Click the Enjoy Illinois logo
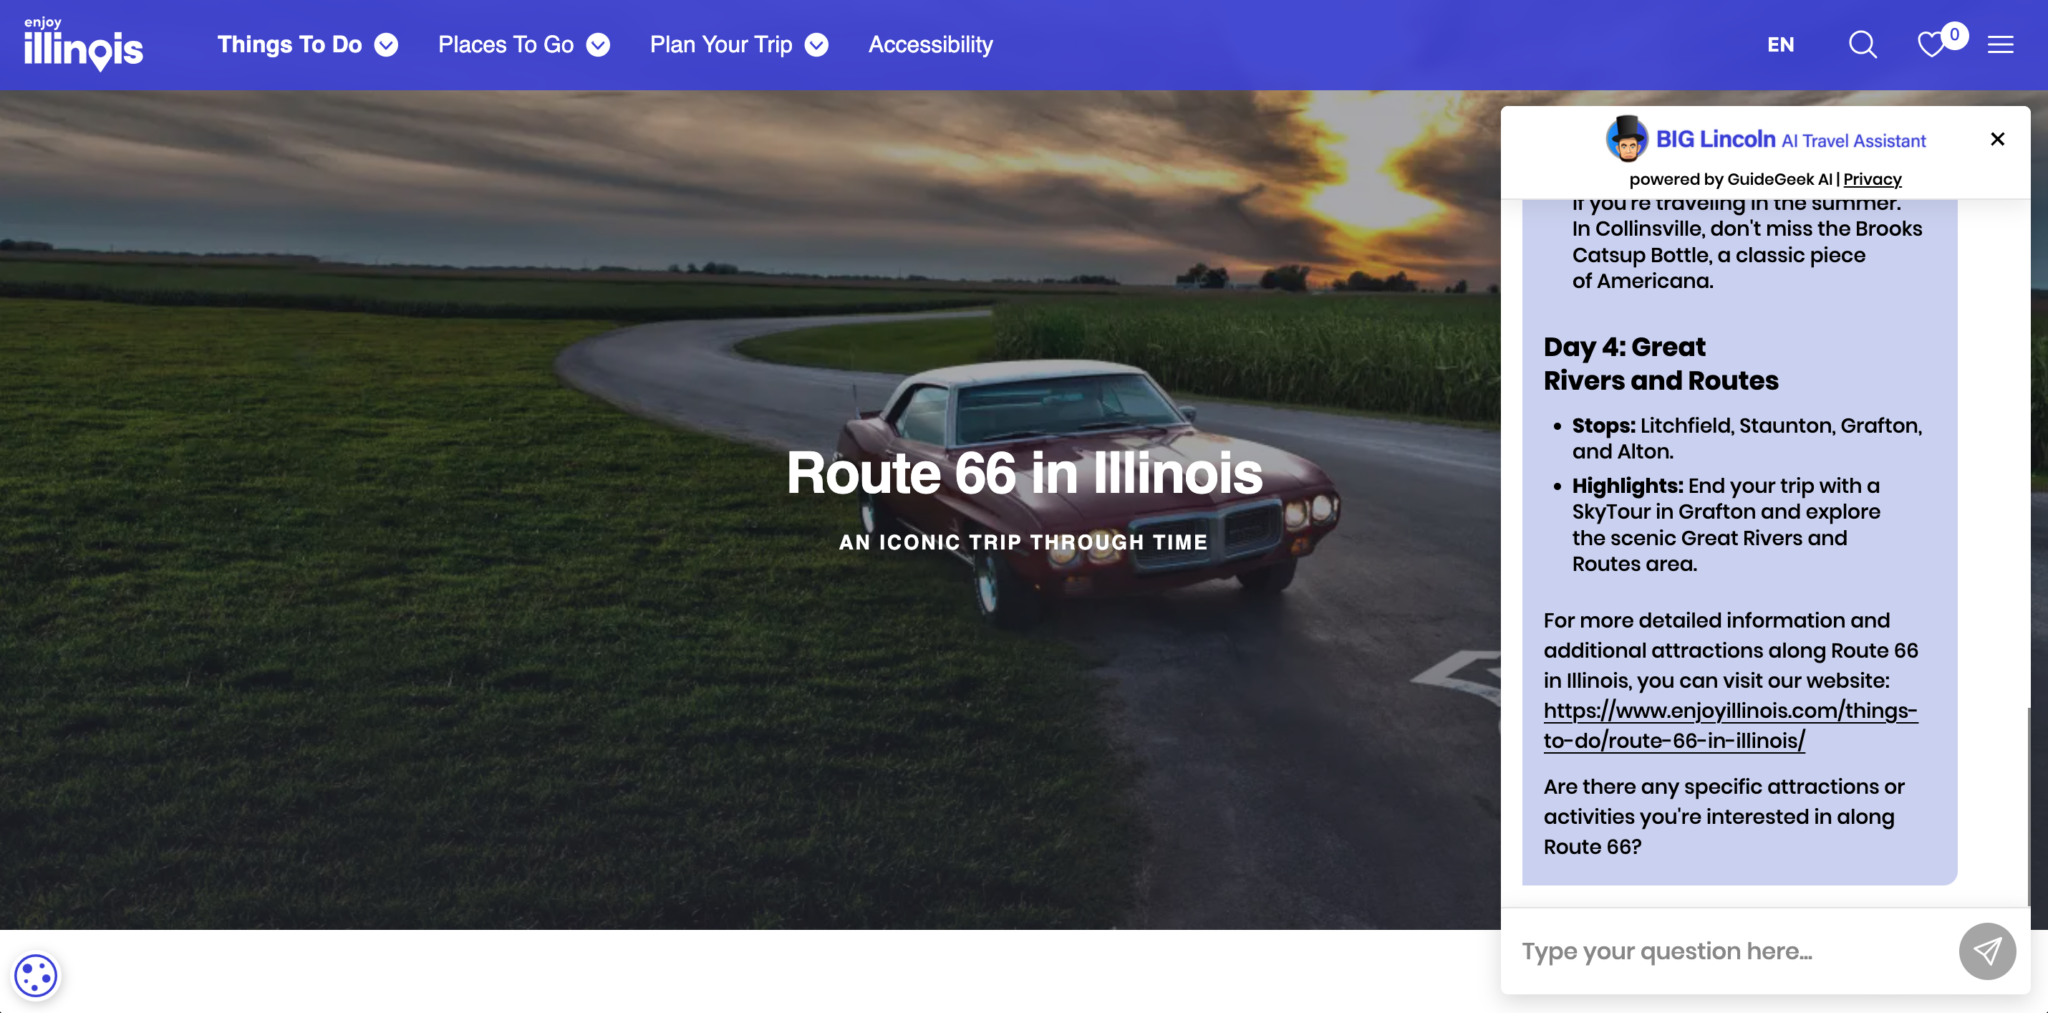Image resolution: width=2048 pixels, height=1013 pixels. [83, 44]
